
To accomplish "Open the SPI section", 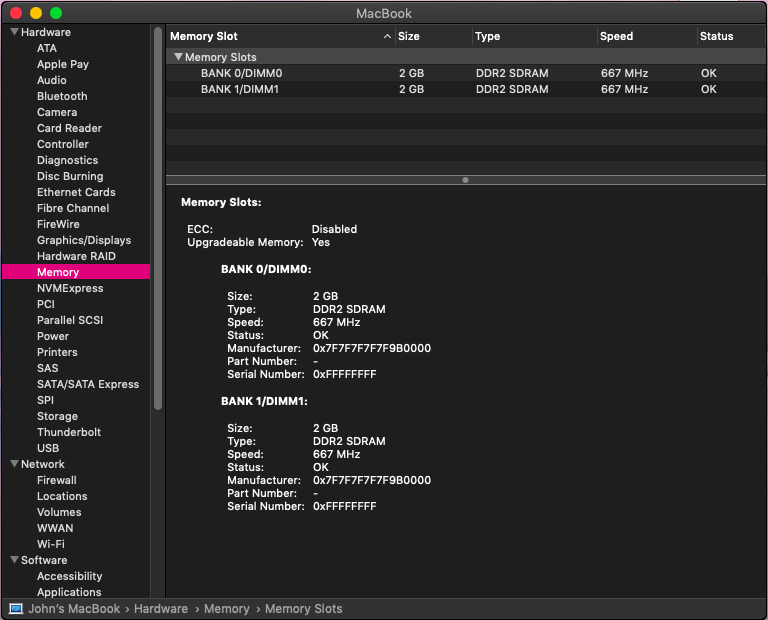I will tap(46, 400).
